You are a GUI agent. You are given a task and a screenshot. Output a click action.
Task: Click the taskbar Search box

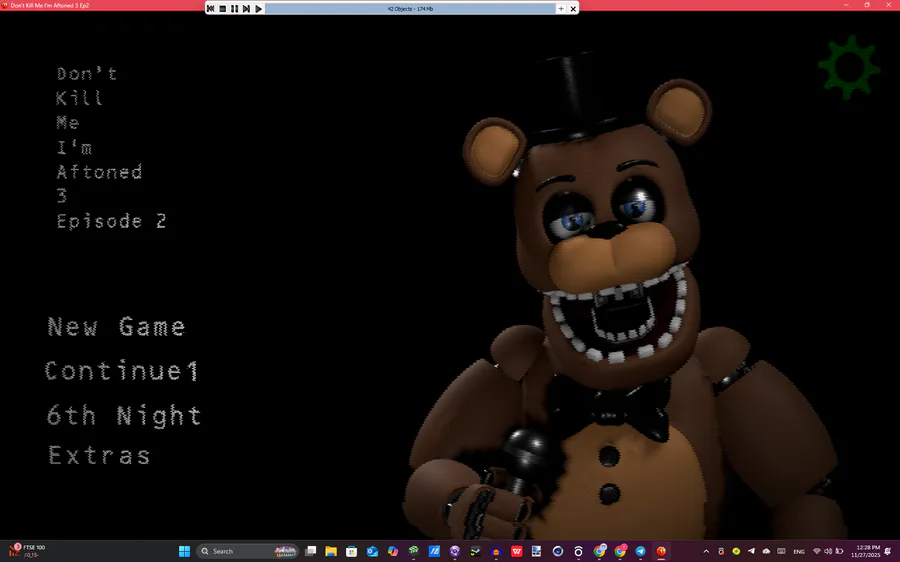click(x=247, y=551)
